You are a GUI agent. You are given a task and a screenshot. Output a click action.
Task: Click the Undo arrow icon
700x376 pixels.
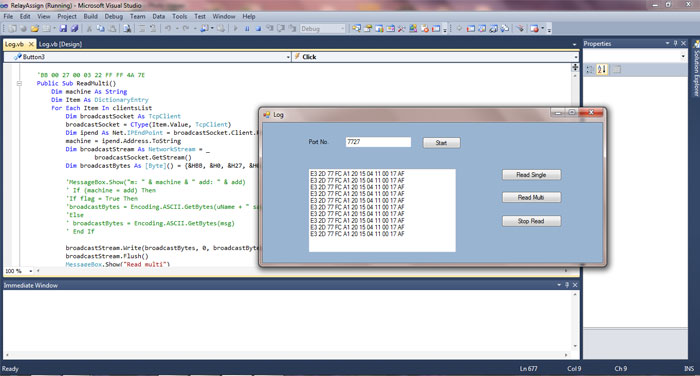point(168,29)
